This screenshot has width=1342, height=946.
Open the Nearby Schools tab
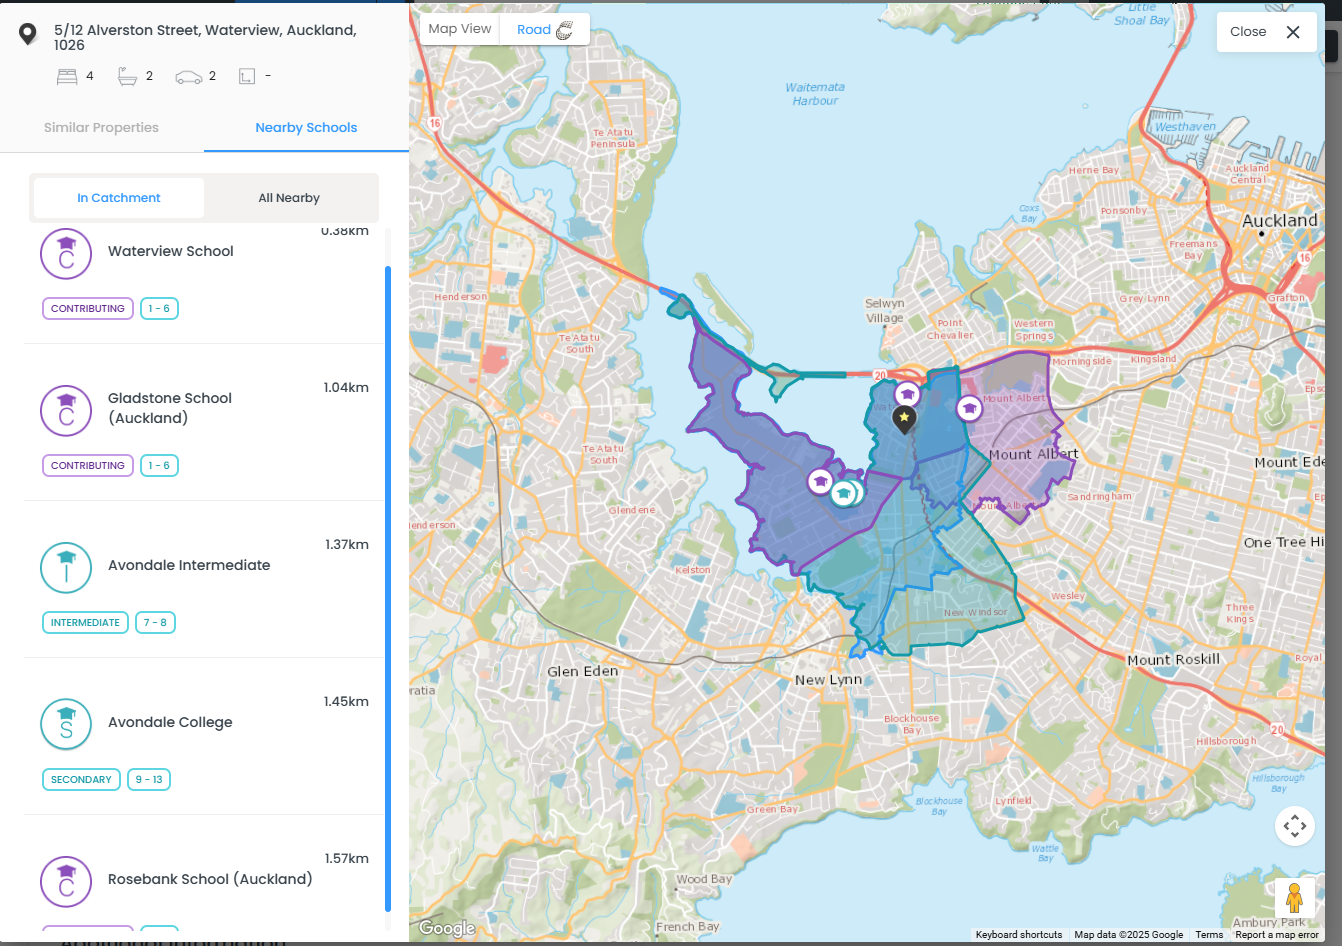[306, 128]
